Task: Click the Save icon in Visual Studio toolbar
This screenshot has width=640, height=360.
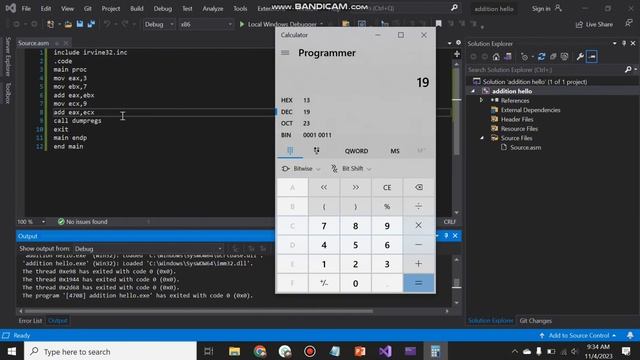Action: click(x=80, y=24)
